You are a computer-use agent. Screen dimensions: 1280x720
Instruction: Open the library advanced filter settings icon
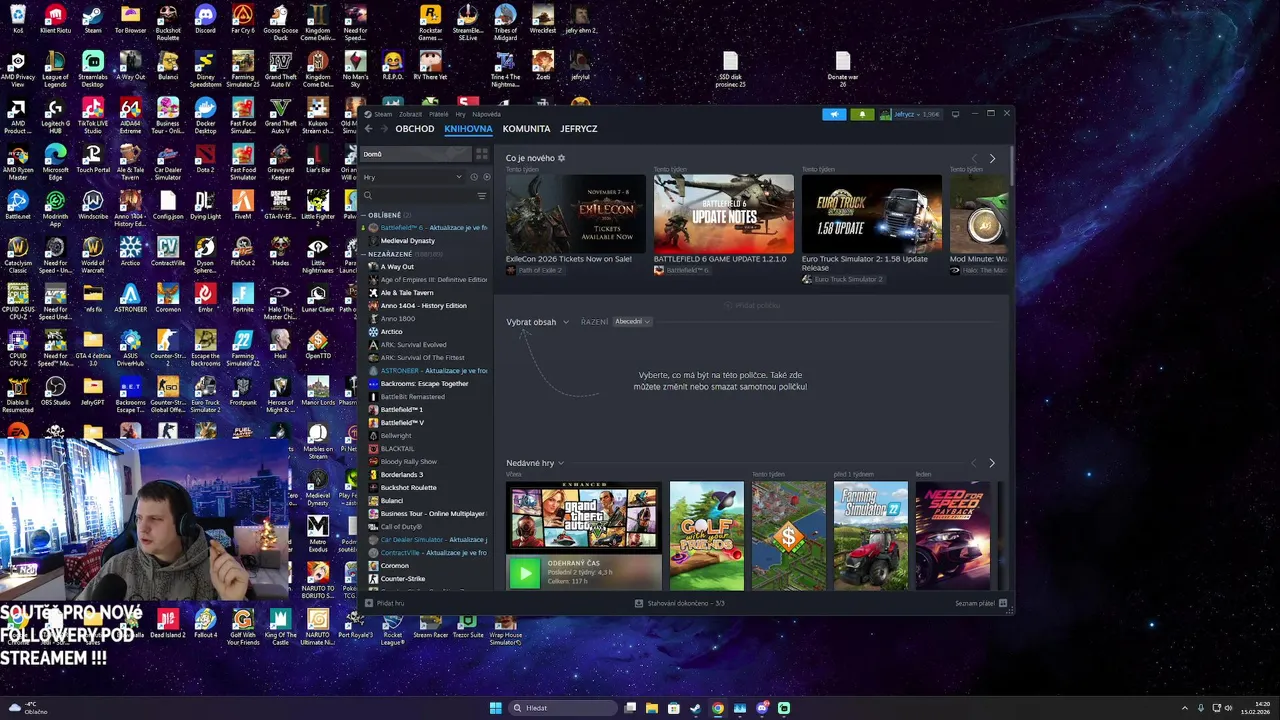[x=482, y=196]
